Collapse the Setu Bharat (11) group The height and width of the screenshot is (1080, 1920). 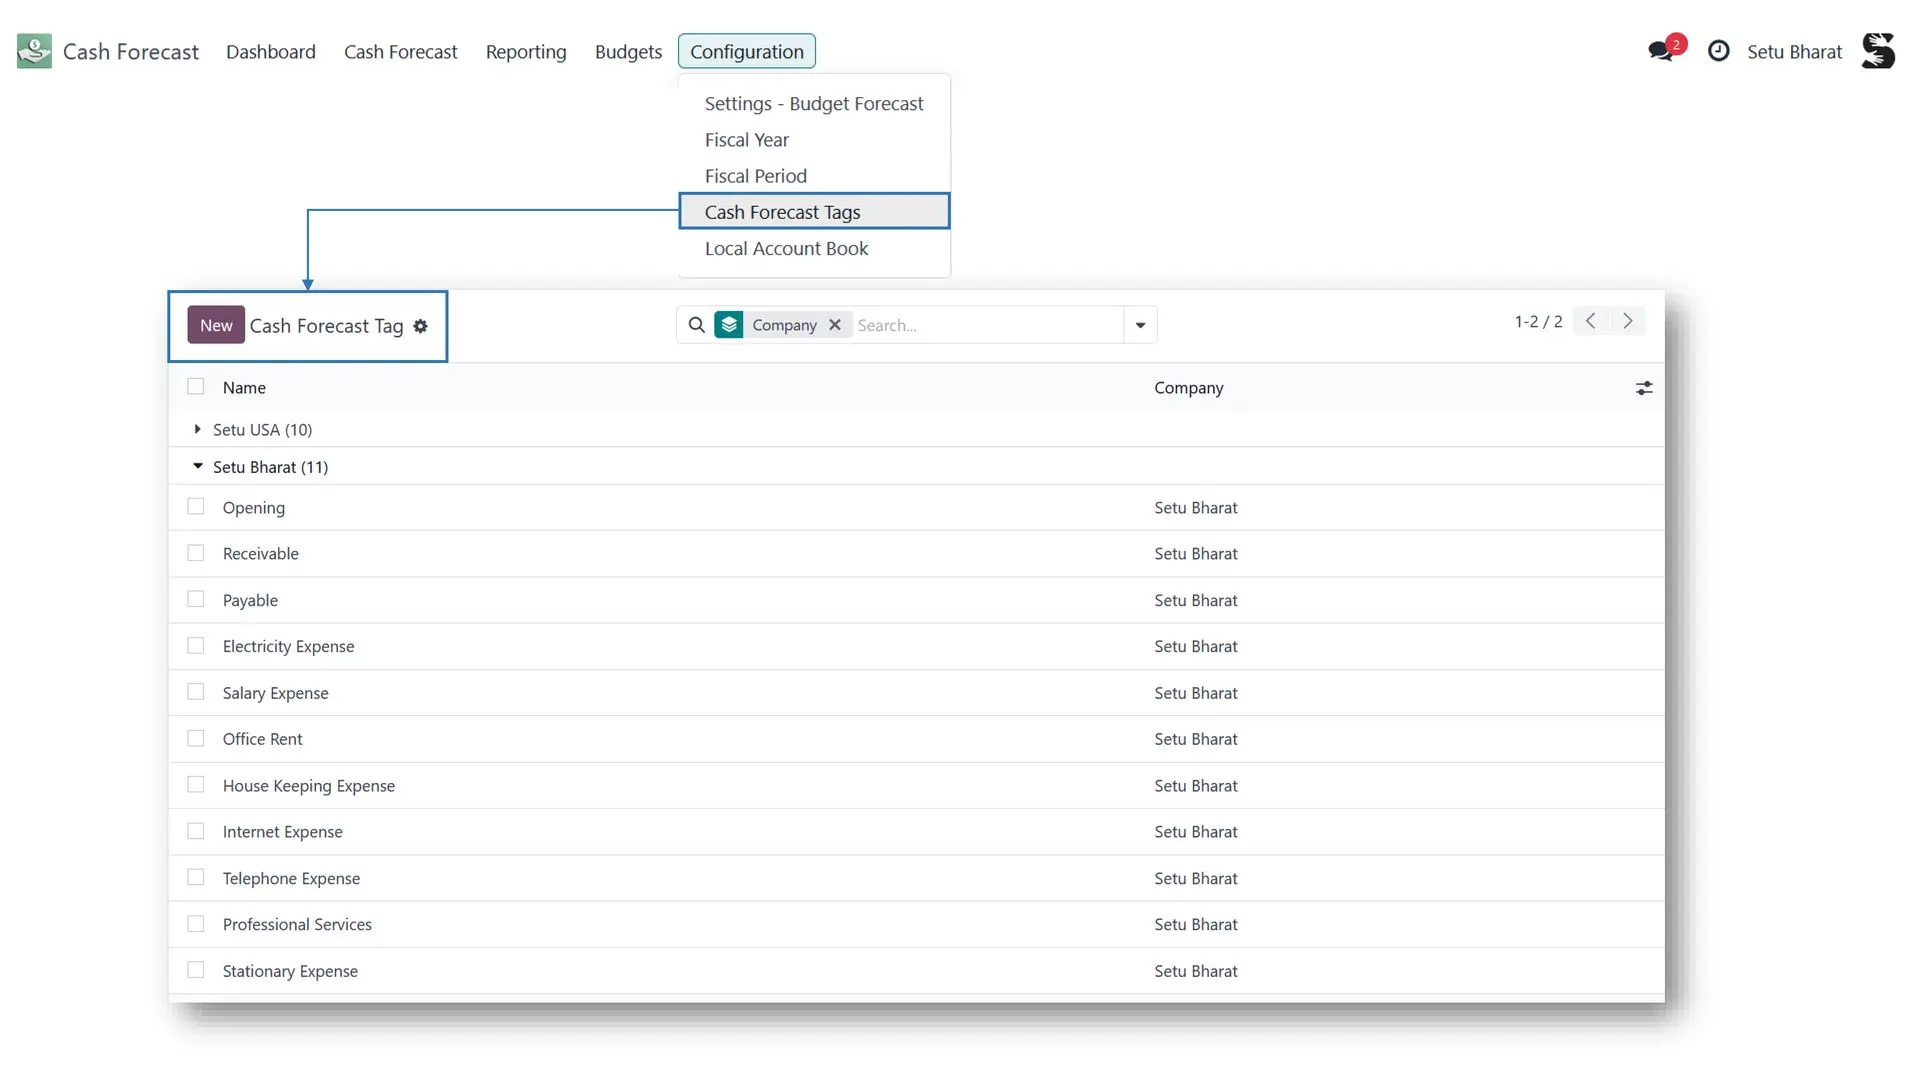coord(261,467)
